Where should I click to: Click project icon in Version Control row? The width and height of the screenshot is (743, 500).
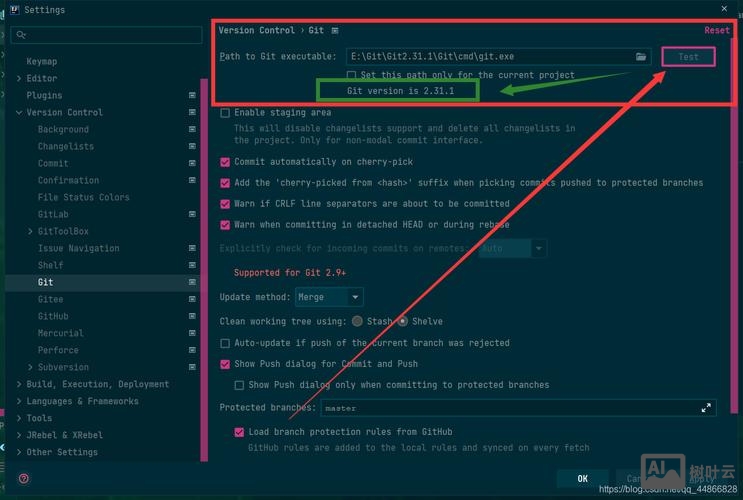(192, 112)
